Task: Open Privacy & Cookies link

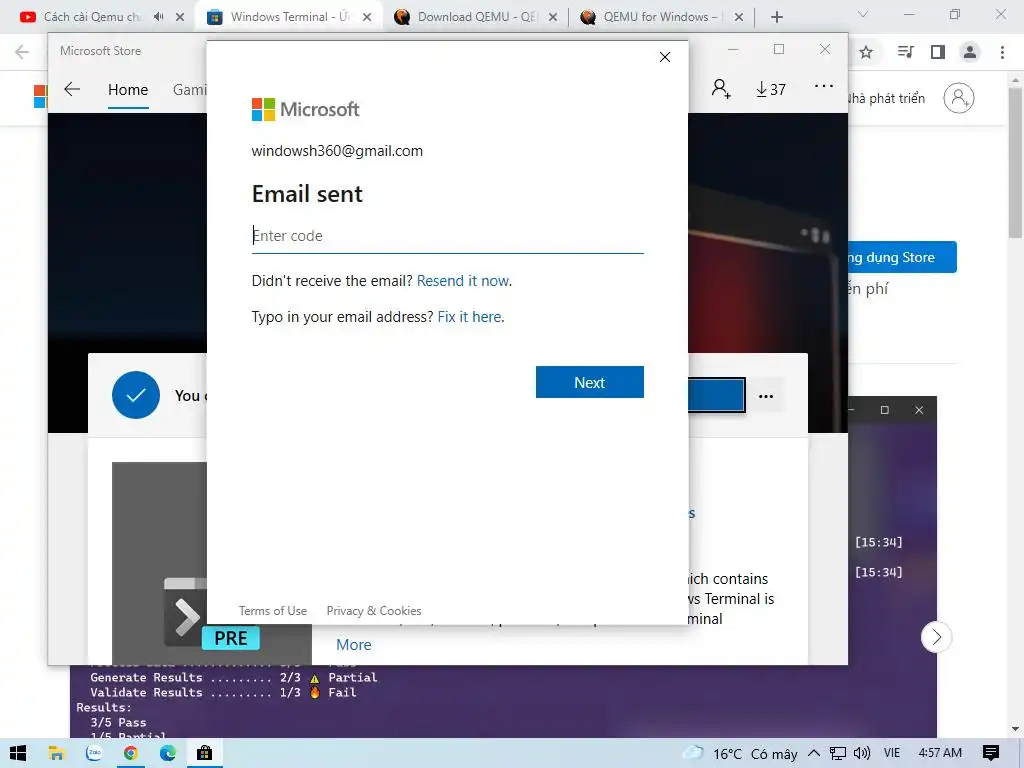Action: 374,611
